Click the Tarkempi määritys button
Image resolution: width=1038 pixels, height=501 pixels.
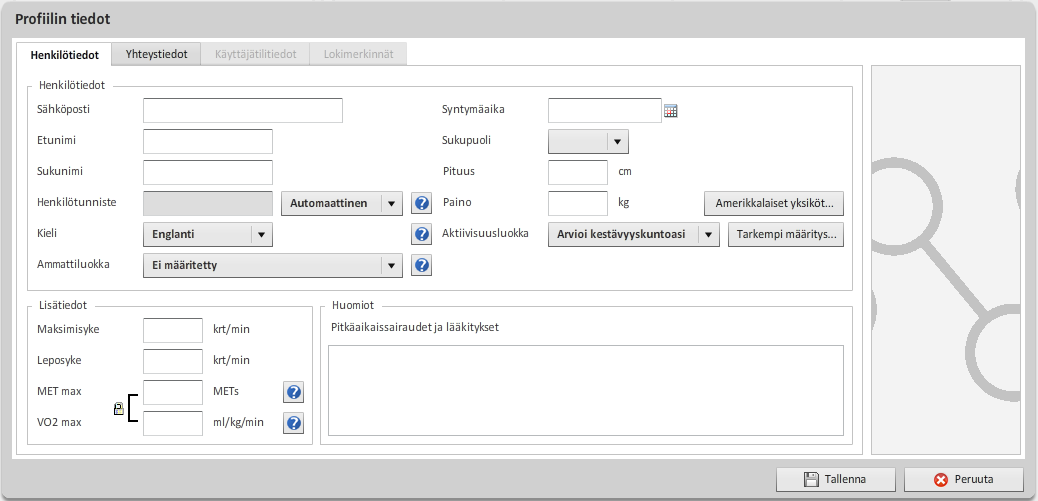[x=786, y=234]
